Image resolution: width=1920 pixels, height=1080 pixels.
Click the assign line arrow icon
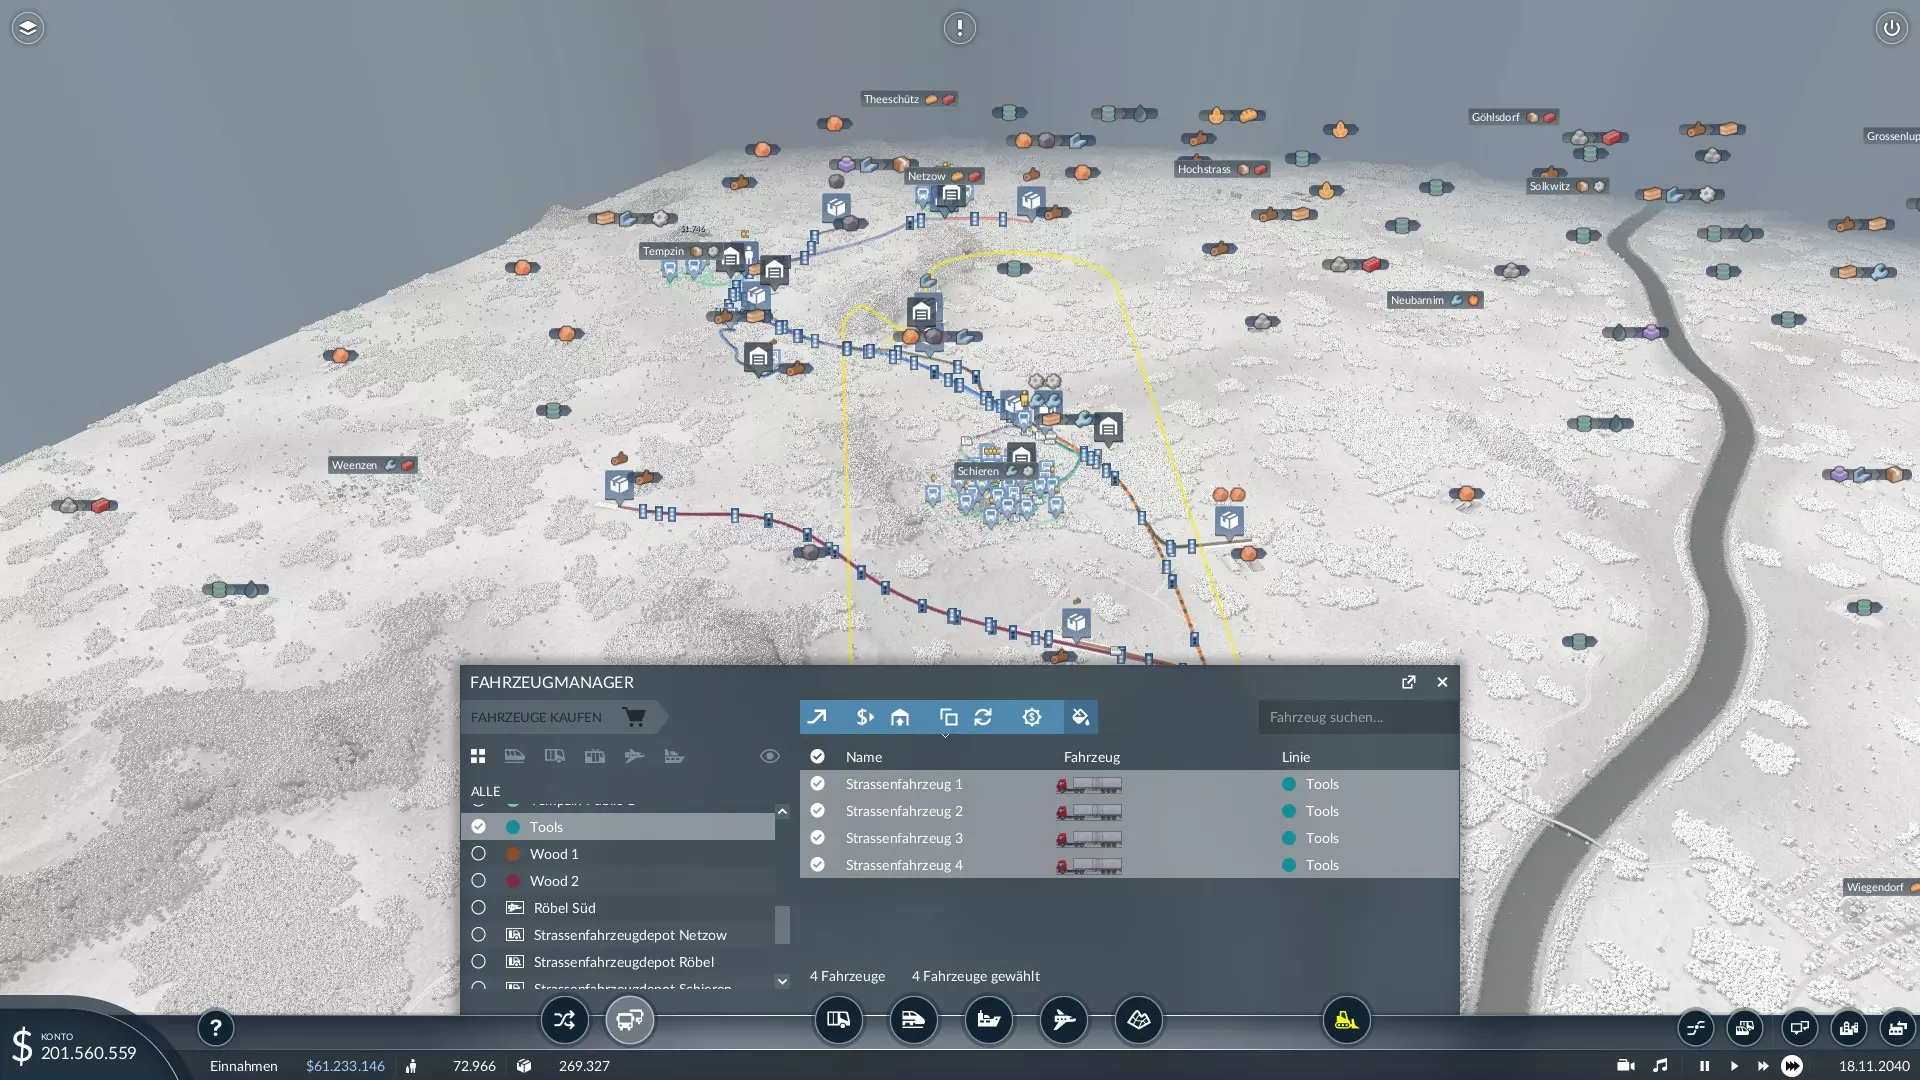817,717
